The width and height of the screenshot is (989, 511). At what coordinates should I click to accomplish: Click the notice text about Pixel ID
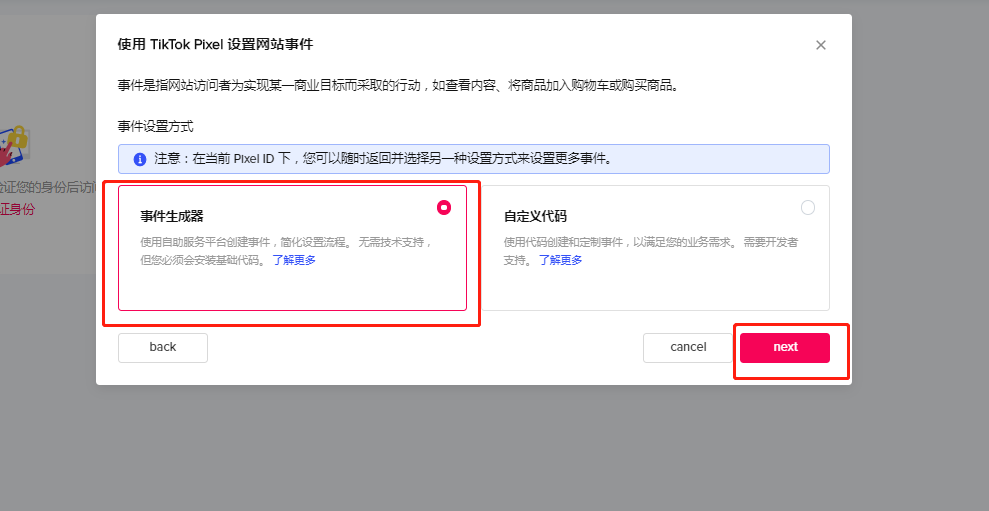click(383, 159)
